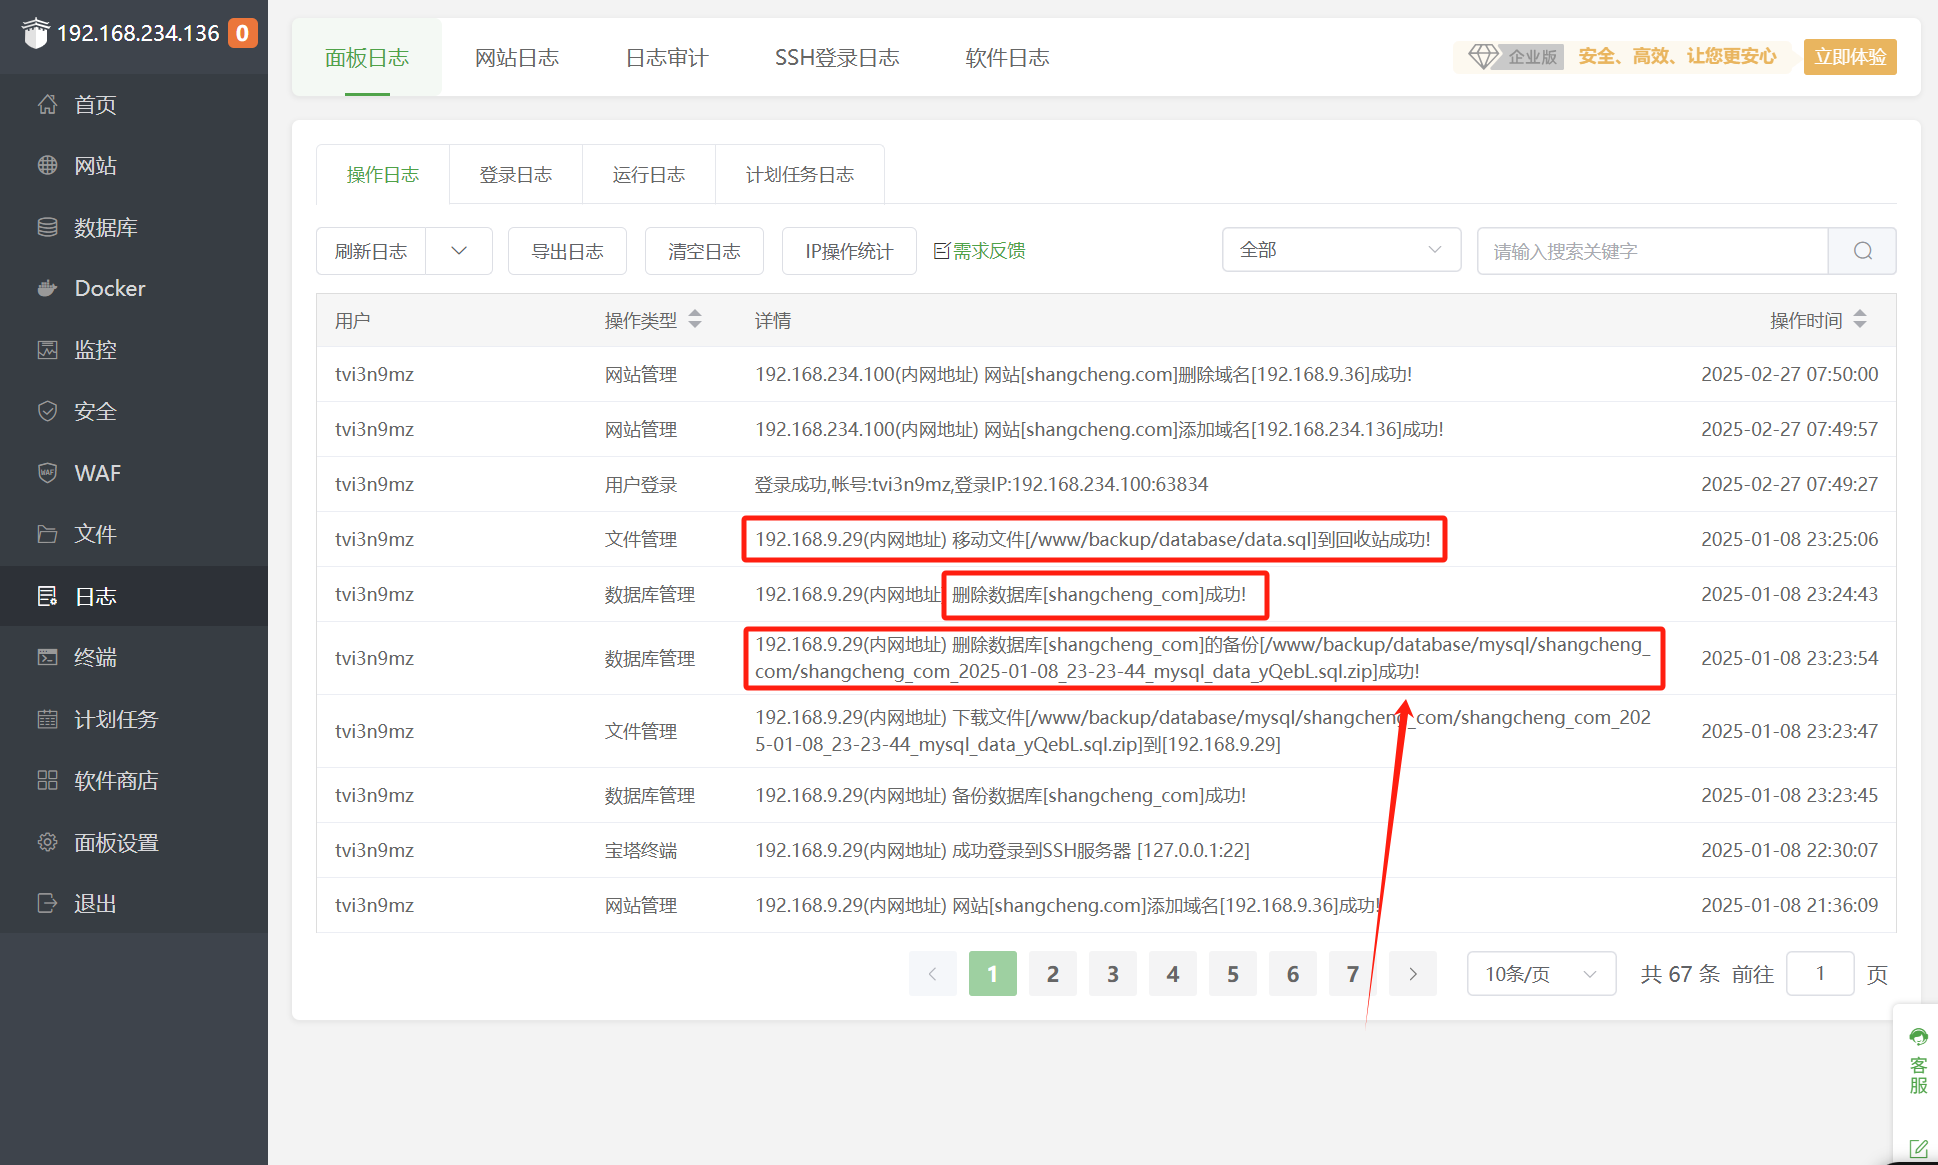Viewport: 1938px width, 1165px height.
Task: Click the search keyword input field
Action: coord(1652,251)
